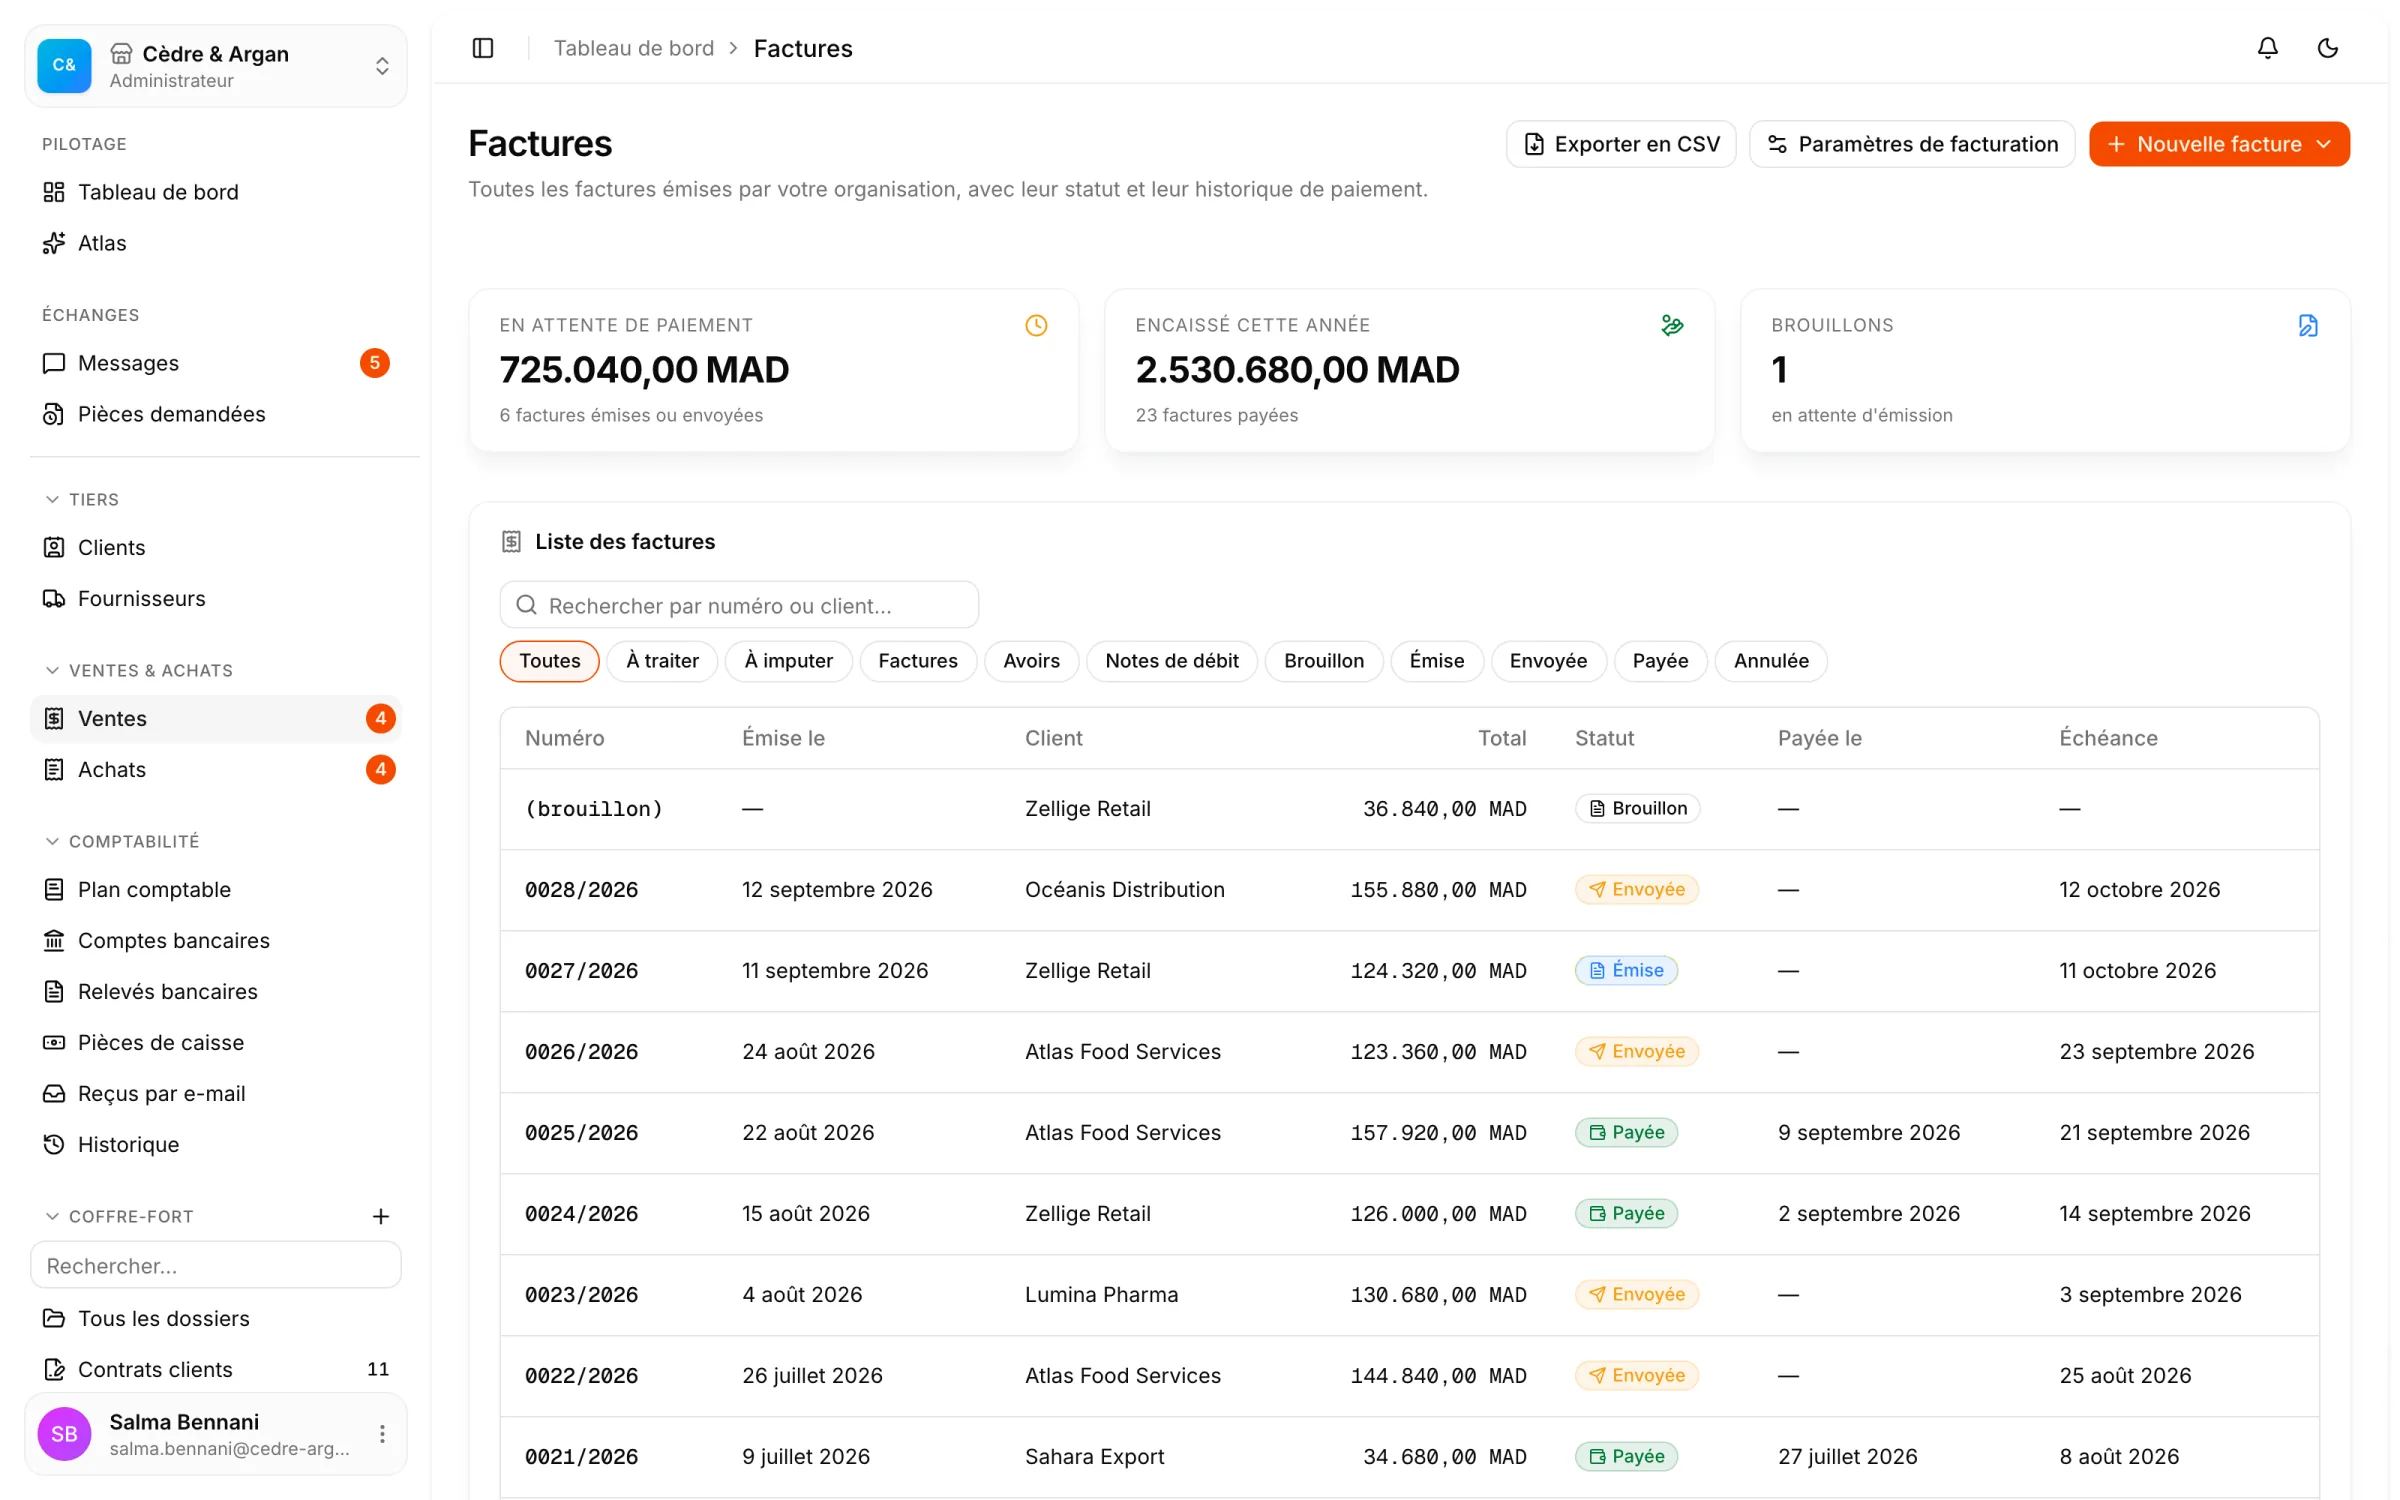Open Comptes bancaires bank icon
Viewport: 2400px width, 1500px height.
[x=54, y=941]
